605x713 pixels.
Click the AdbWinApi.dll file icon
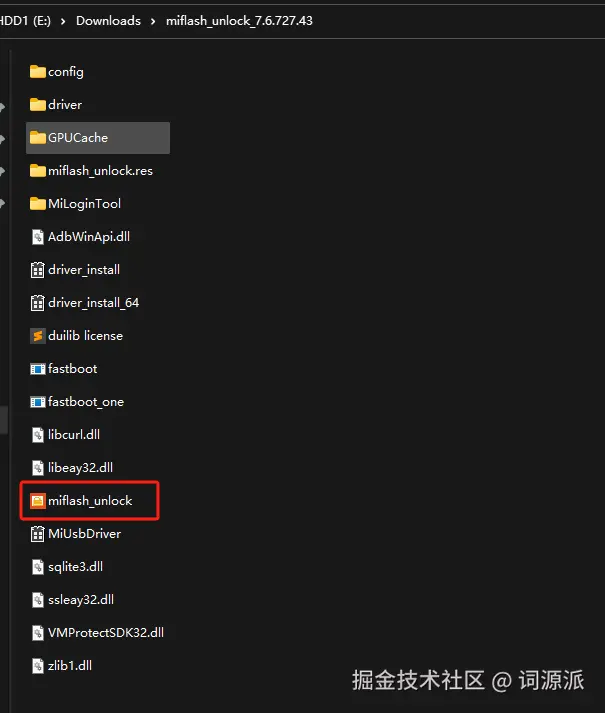(x=38, y=236)
